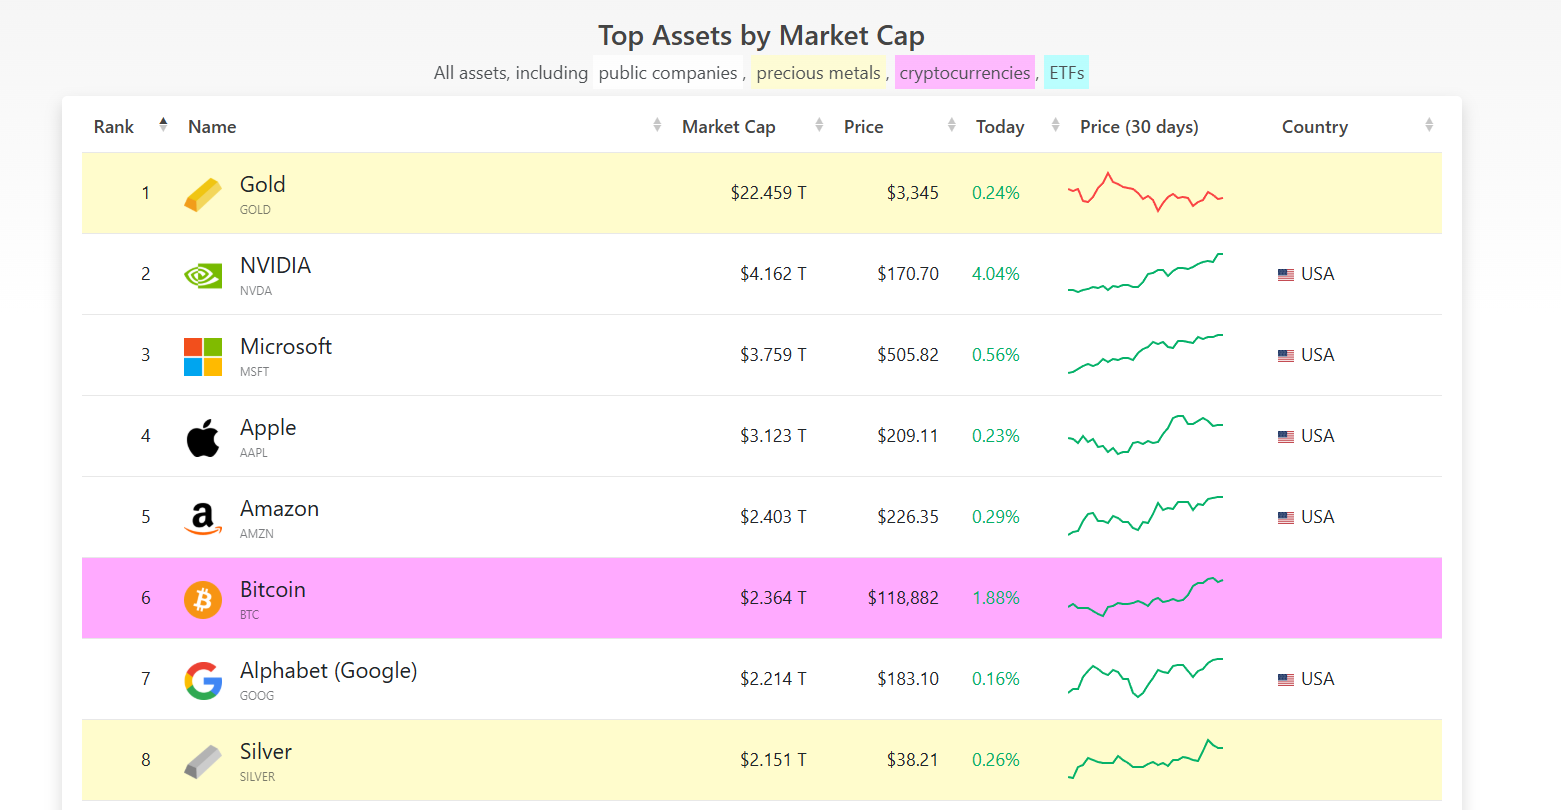Click the Gold bar icon
This screenshot has height=810, width=1561.
point(203,194)
